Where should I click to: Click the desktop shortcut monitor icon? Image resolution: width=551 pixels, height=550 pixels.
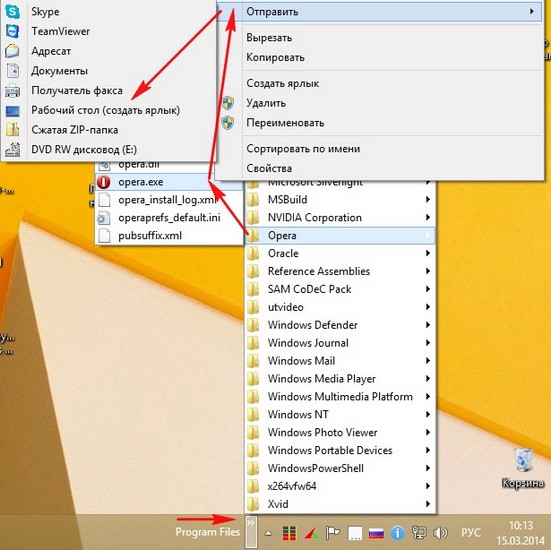click(13, 111)
